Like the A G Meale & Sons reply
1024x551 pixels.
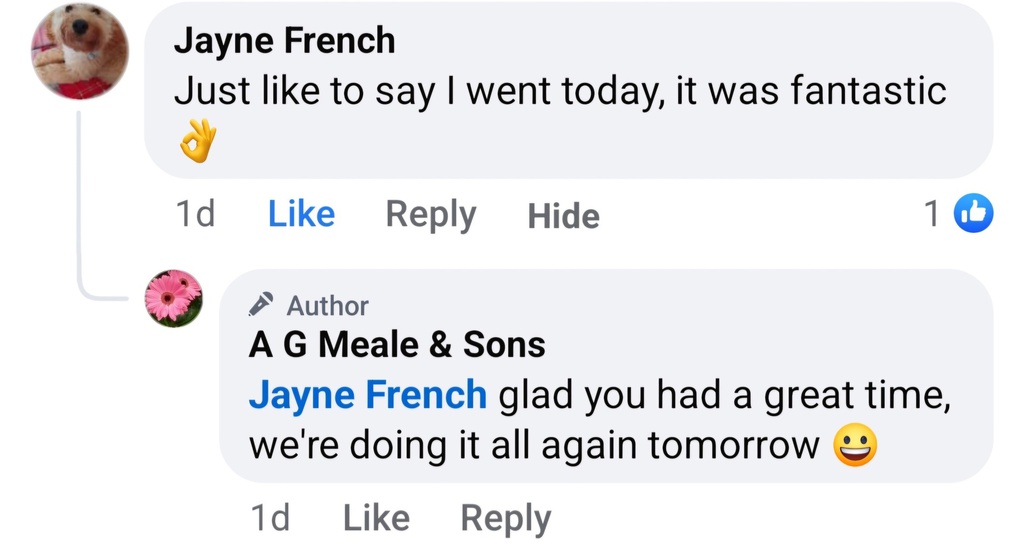click(x=376, y=518)
